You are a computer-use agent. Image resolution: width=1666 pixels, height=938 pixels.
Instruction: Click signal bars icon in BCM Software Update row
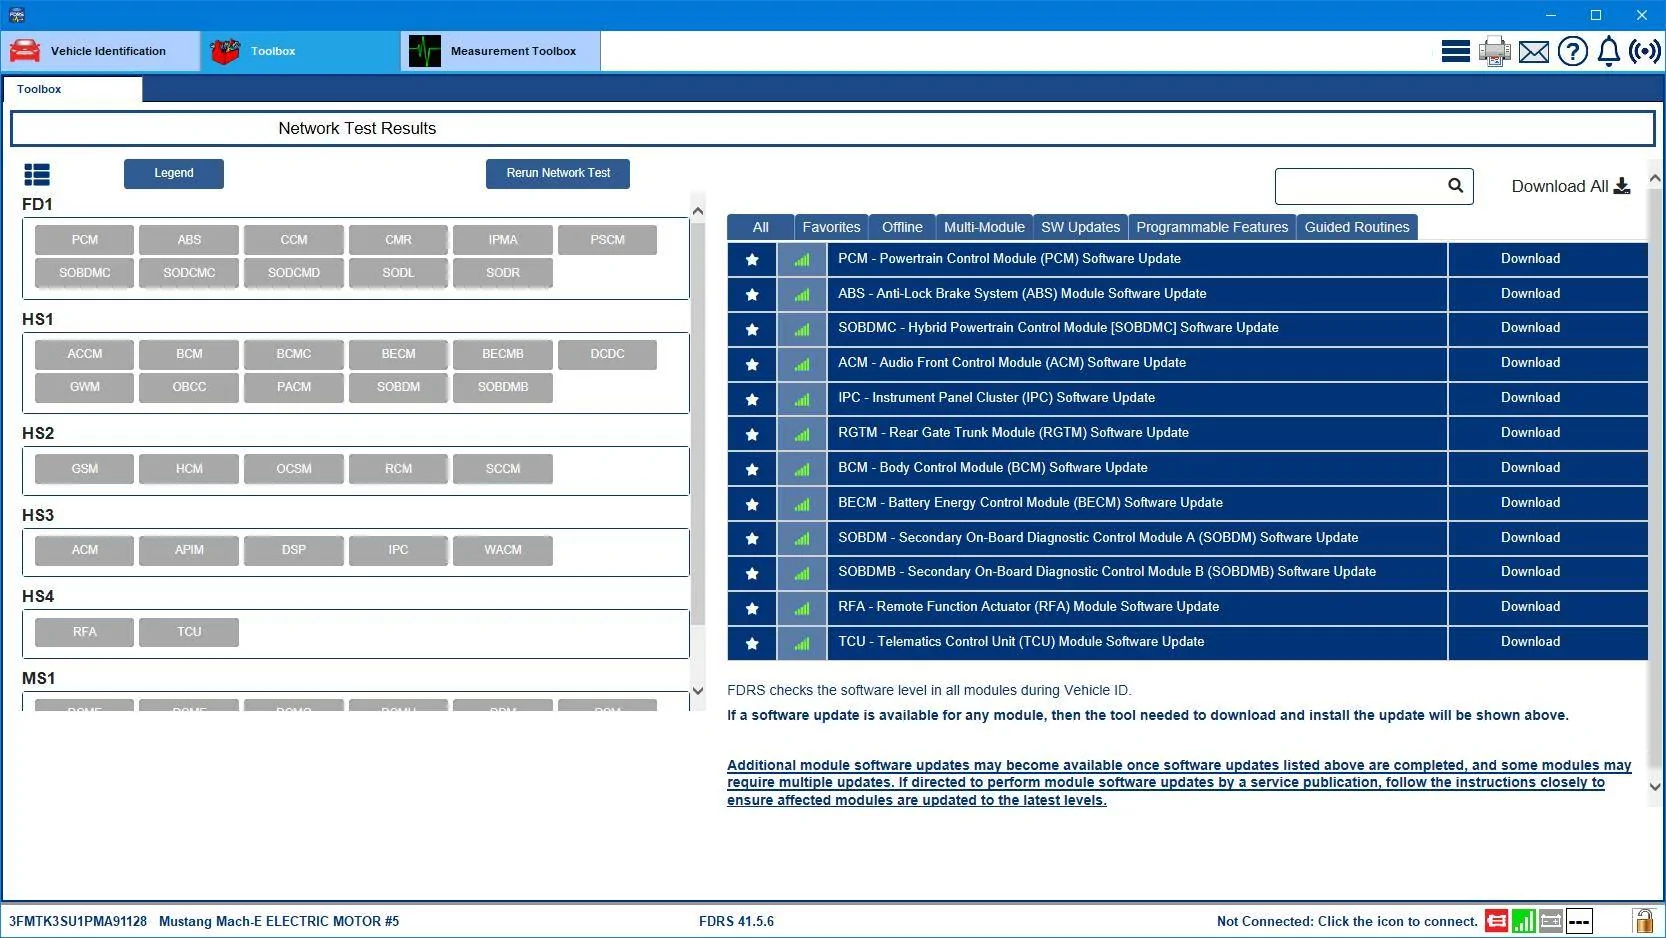click(802, 469)
